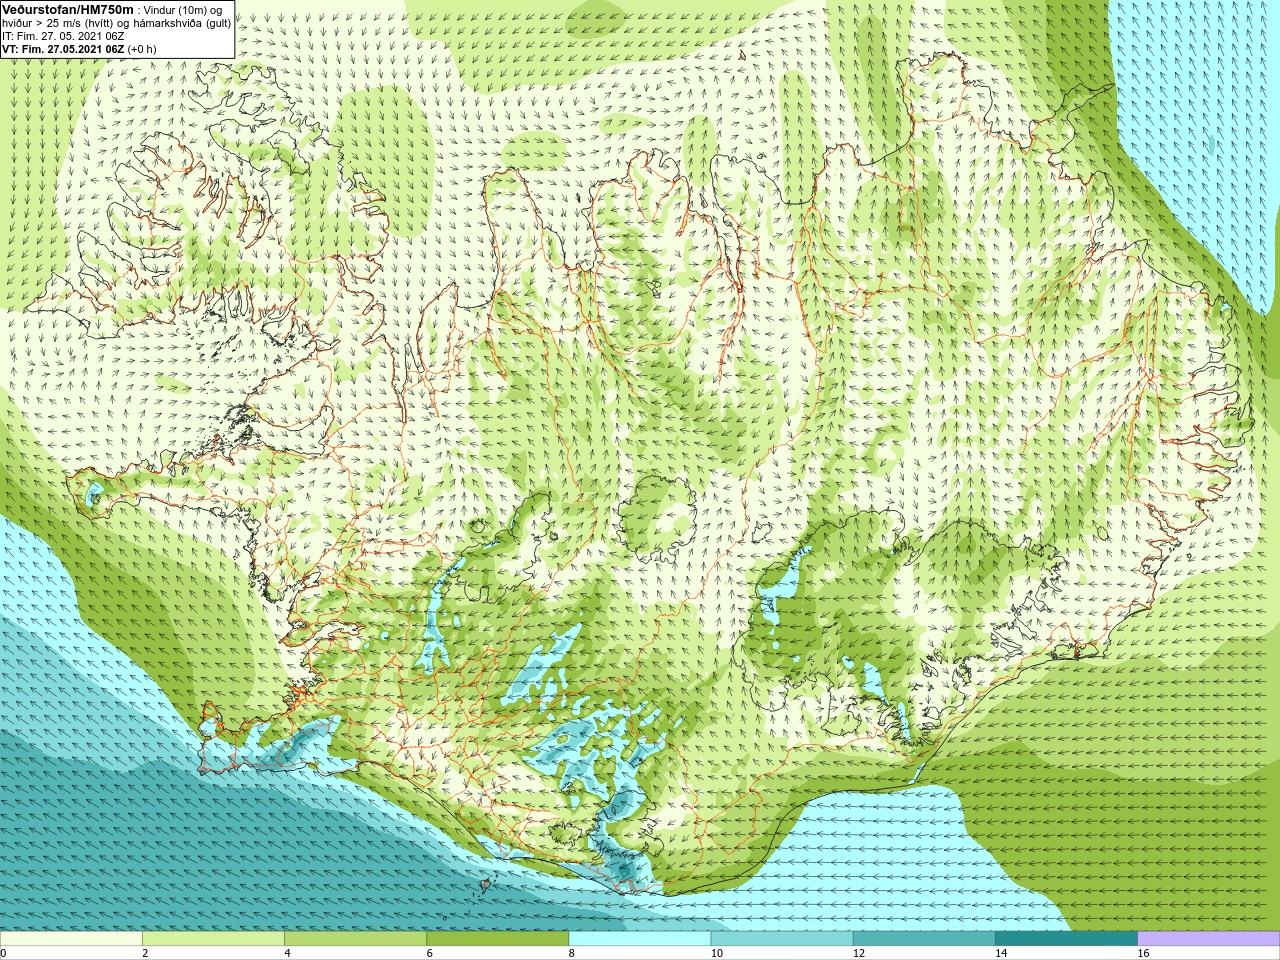Click the legend scale label '2'
This screenshot has width=1280, height=960.
(145, 954)
